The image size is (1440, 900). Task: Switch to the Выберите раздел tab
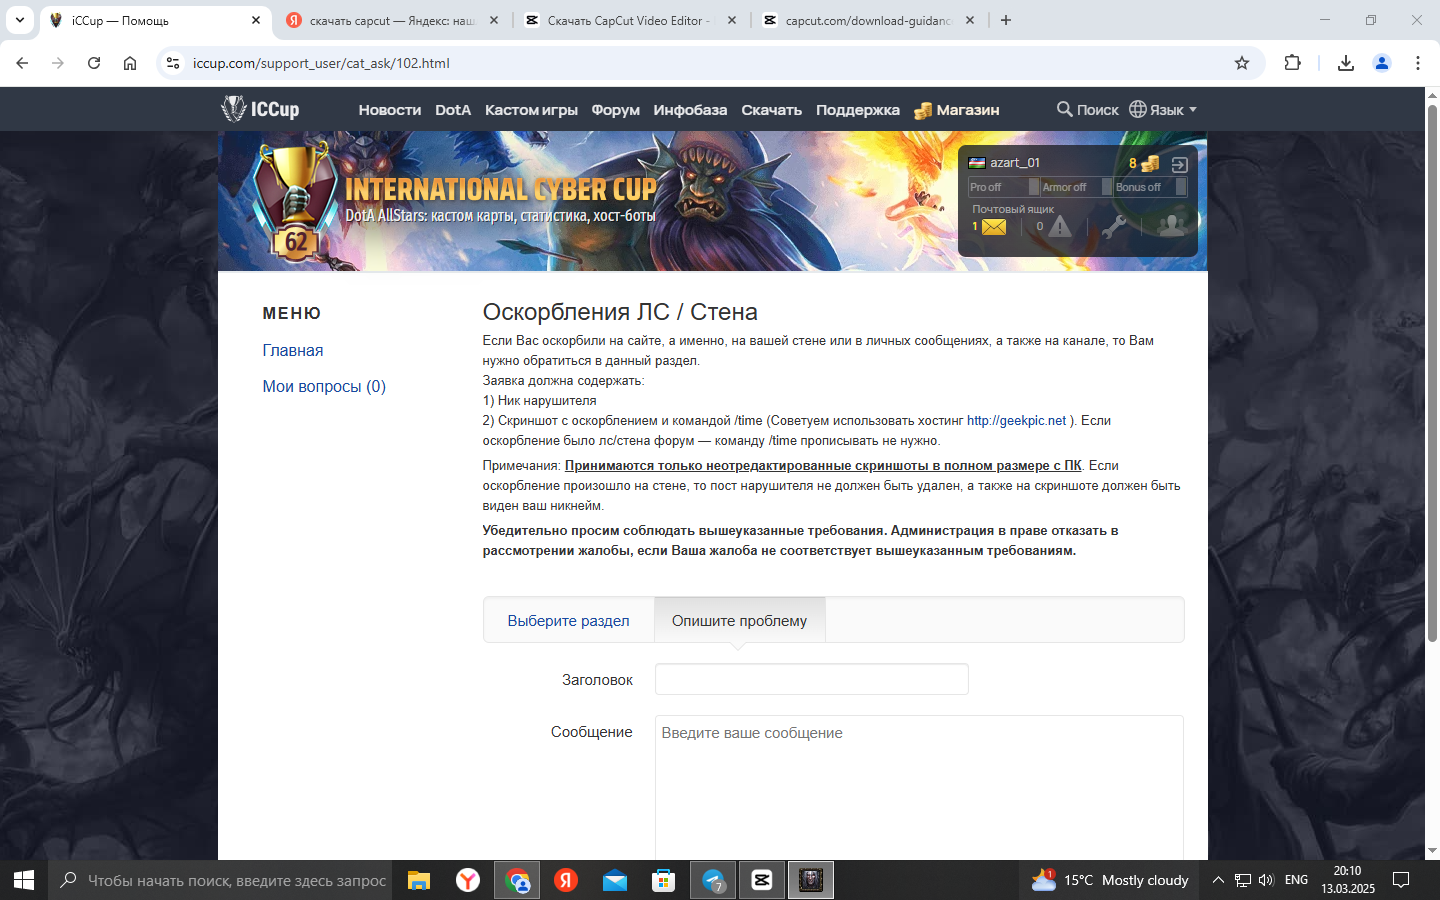[x=568, y=620]
